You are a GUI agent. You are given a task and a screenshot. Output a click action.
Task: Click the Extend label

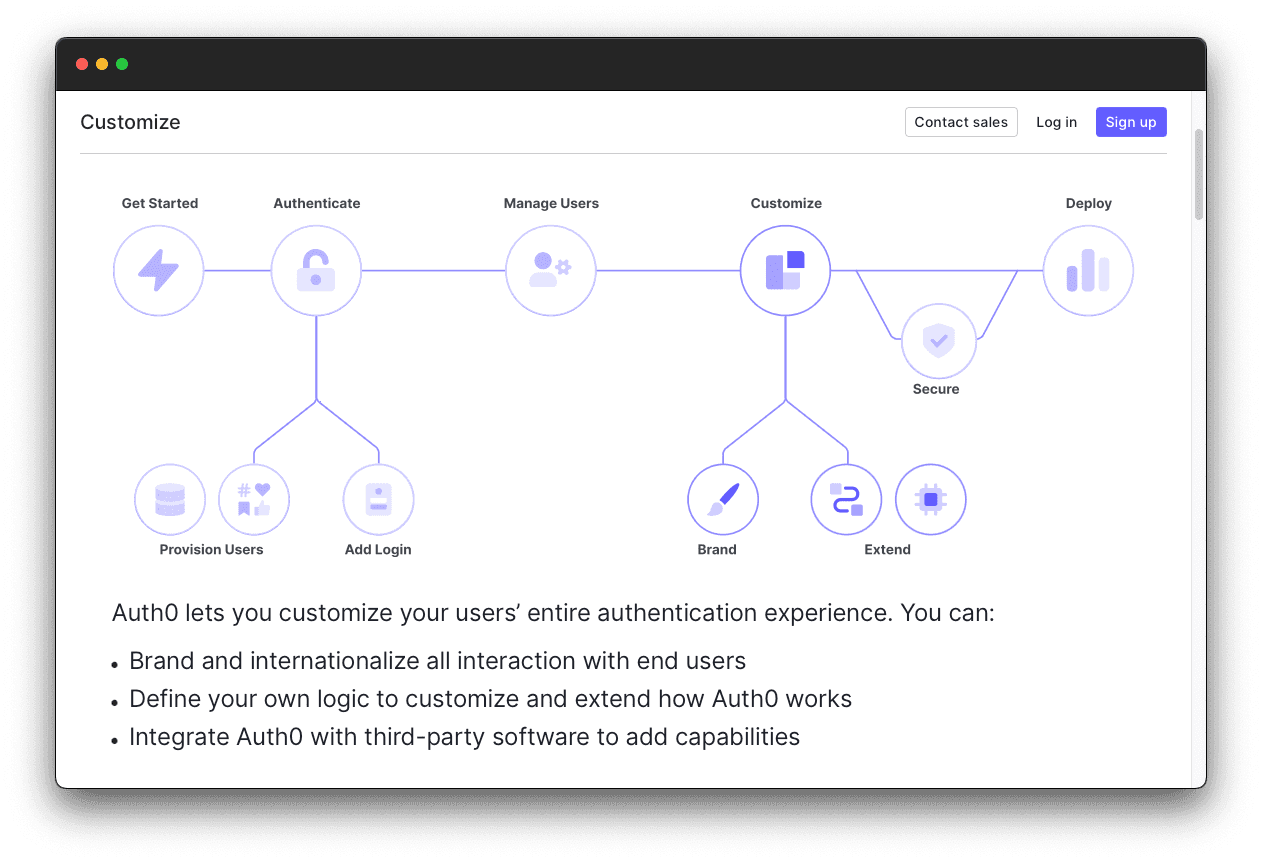pyautogui.click(x=888, y=549)
